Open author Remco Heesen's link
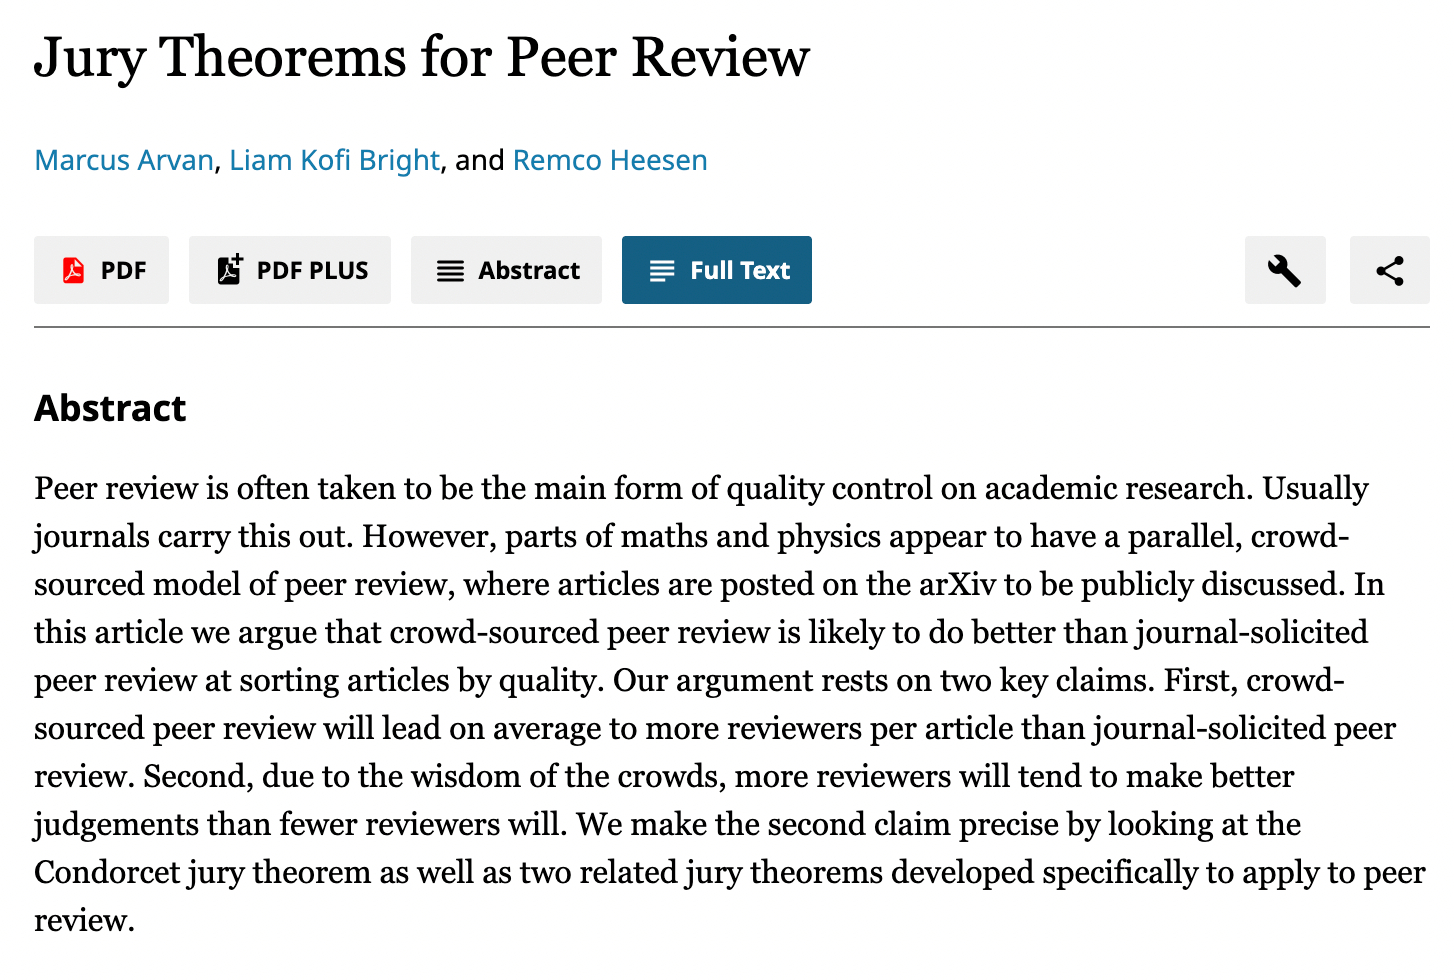1454x980 pixels. 610,160
